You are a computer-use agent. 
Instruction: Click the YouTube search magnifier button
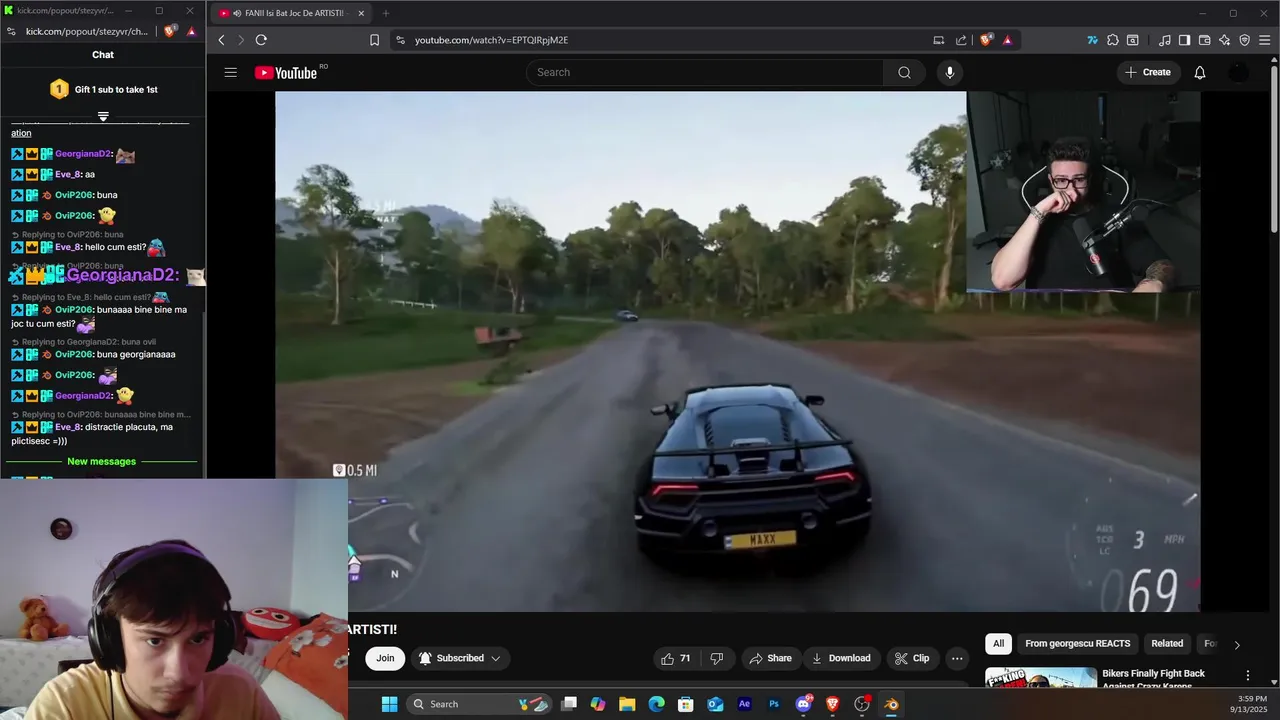[x=904, y=72]
